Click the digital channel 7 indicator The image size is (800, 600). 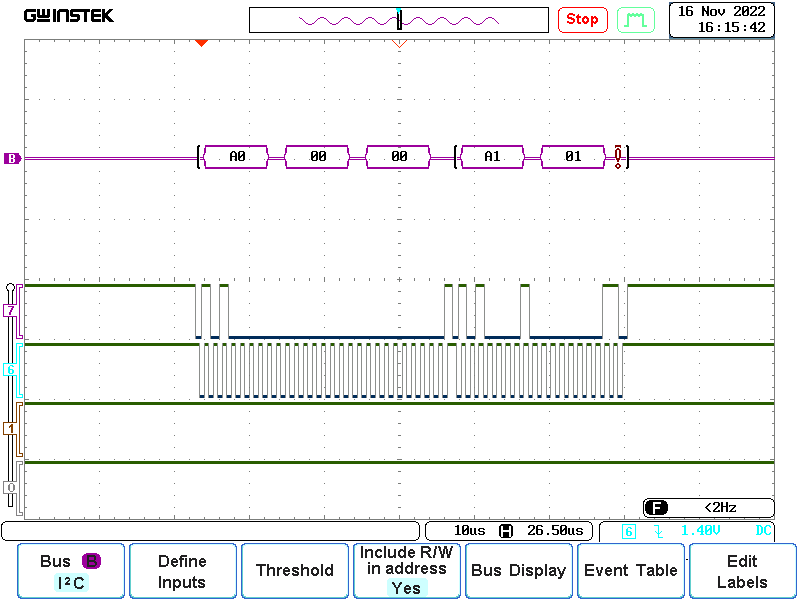click(11, 311)
